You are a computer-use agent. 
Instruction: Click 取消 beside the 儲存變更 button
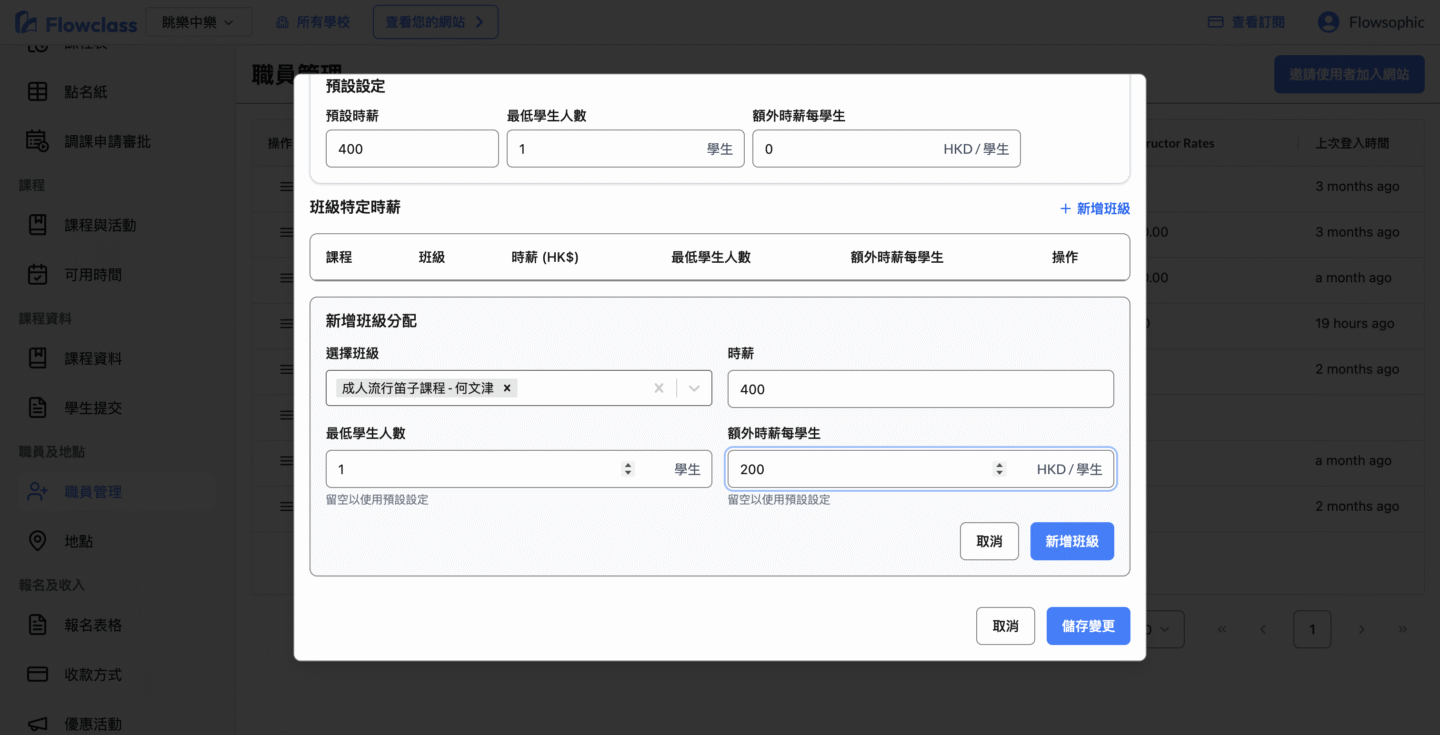(1005, 626)
